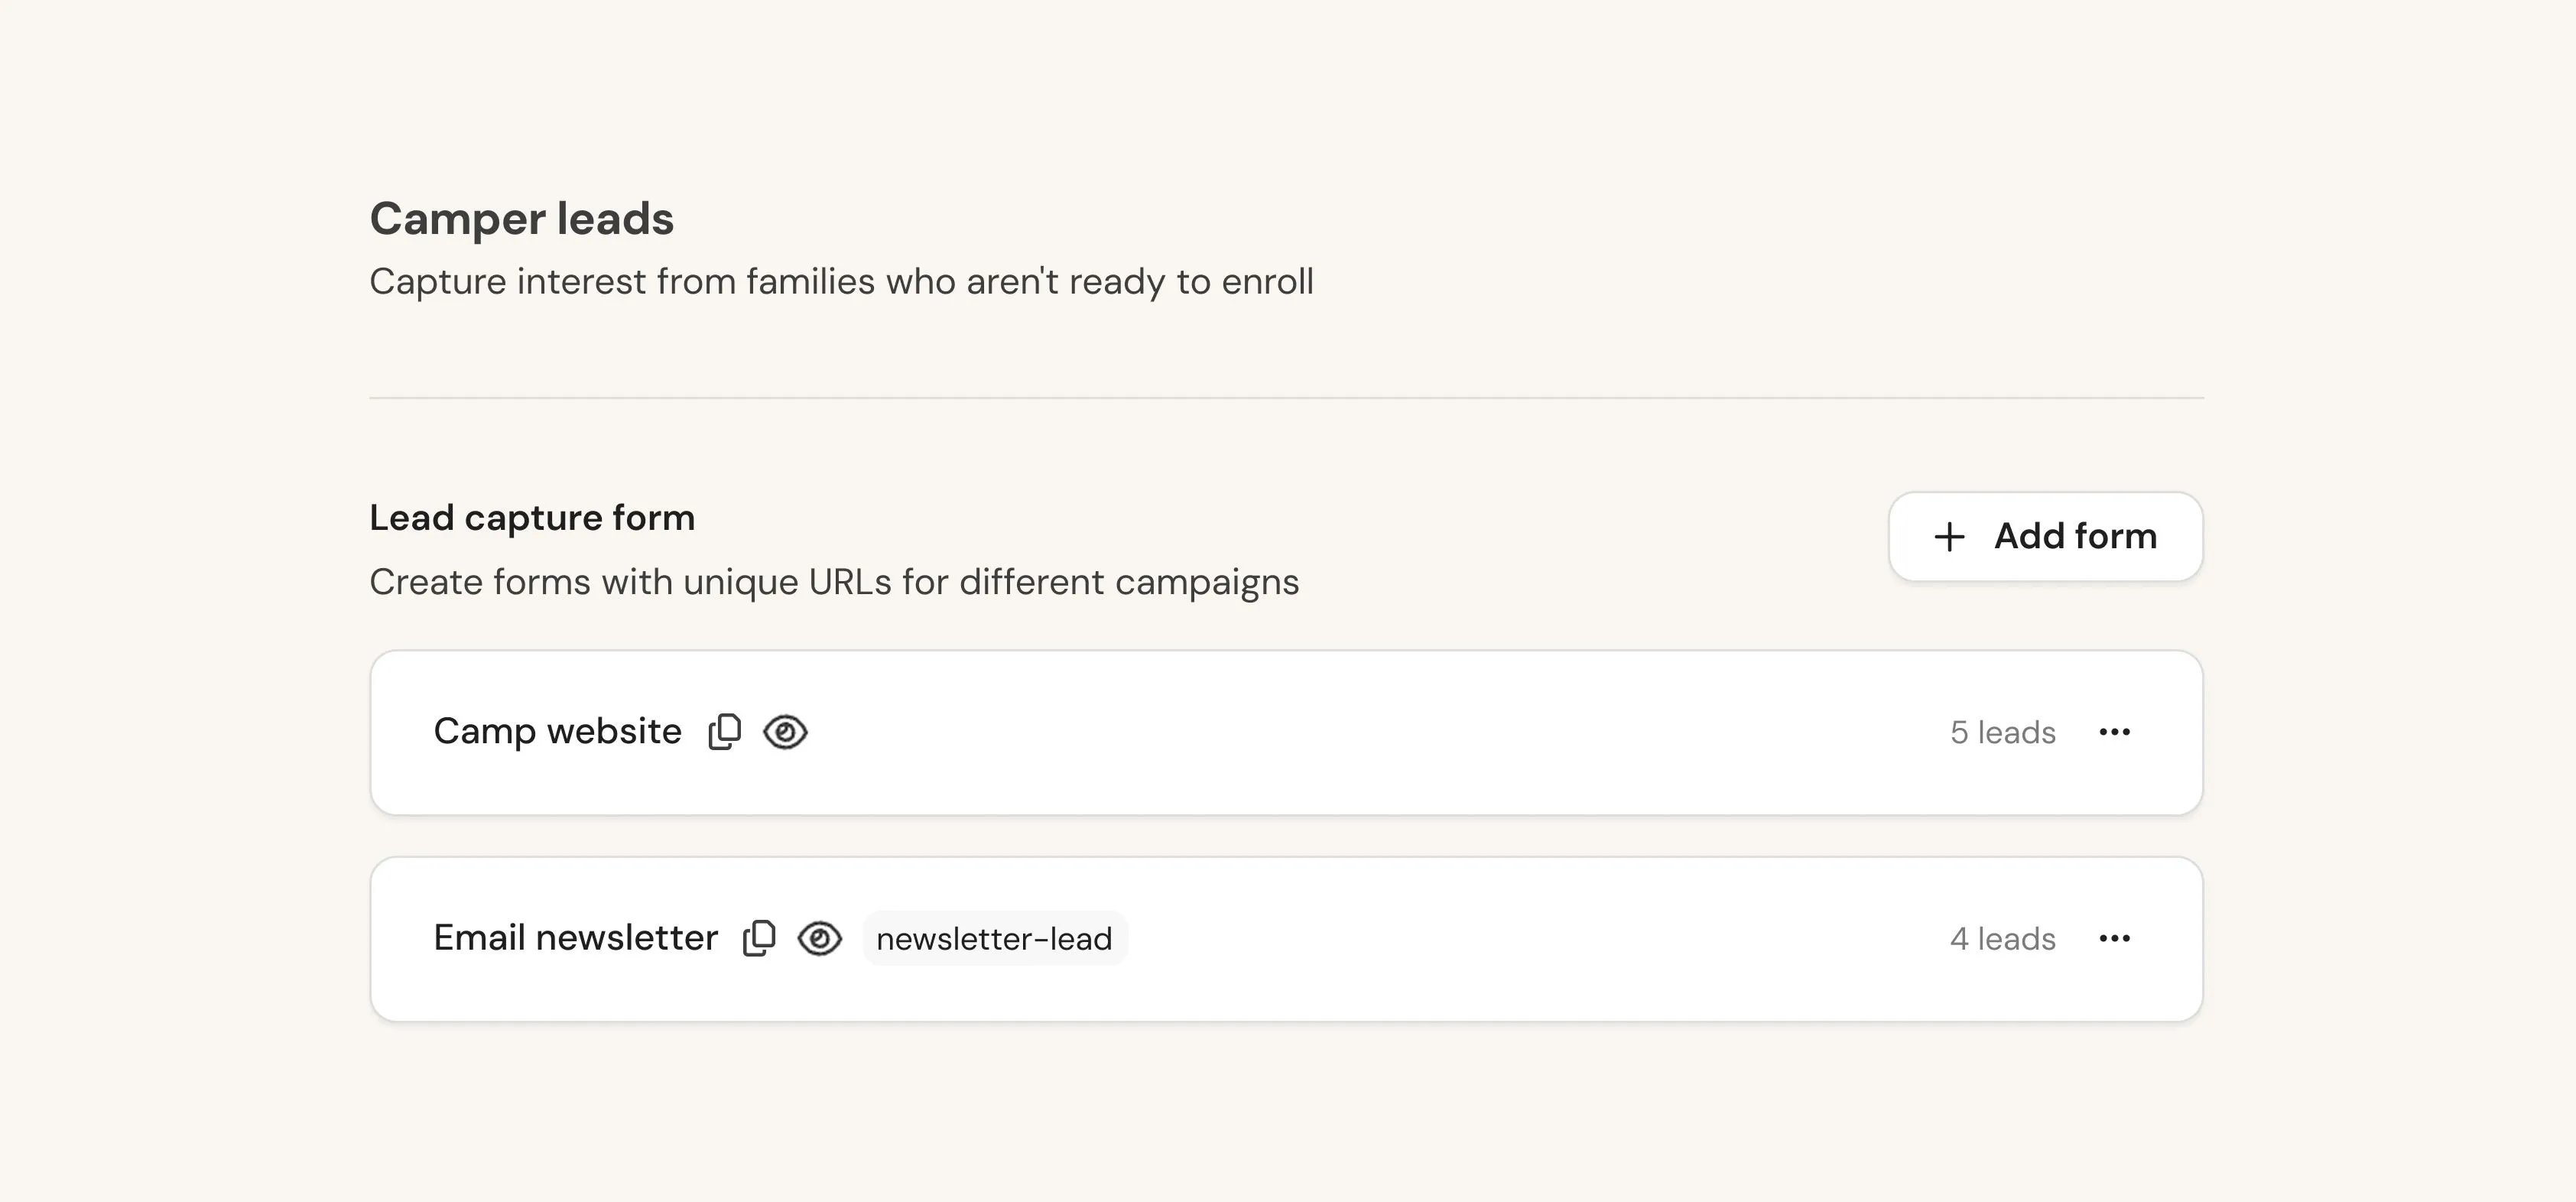Click the divider line under the Camper leads header
The height and width of the screenshot is (1202, 2576).
1286,398
